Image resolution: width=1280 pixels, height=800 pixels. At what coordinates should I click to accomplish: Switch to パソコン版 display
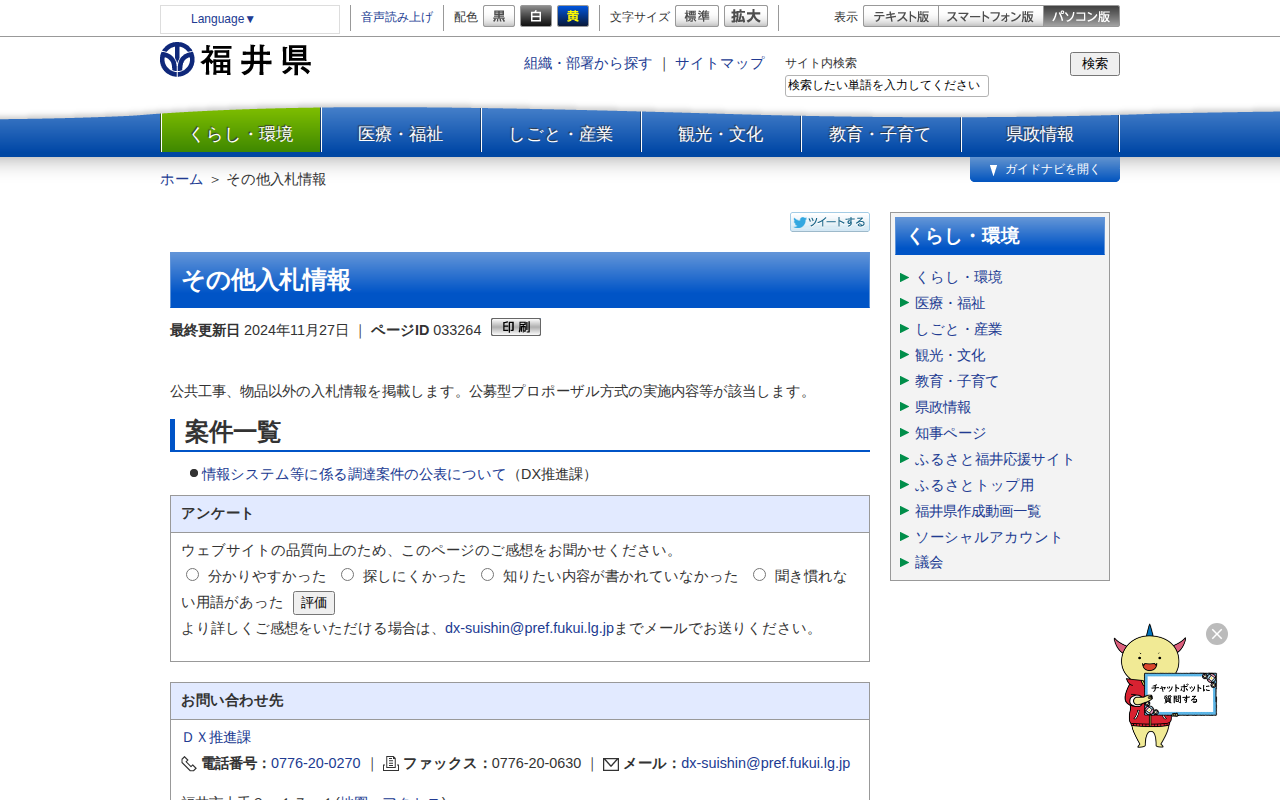click(x=1082, y=16)
